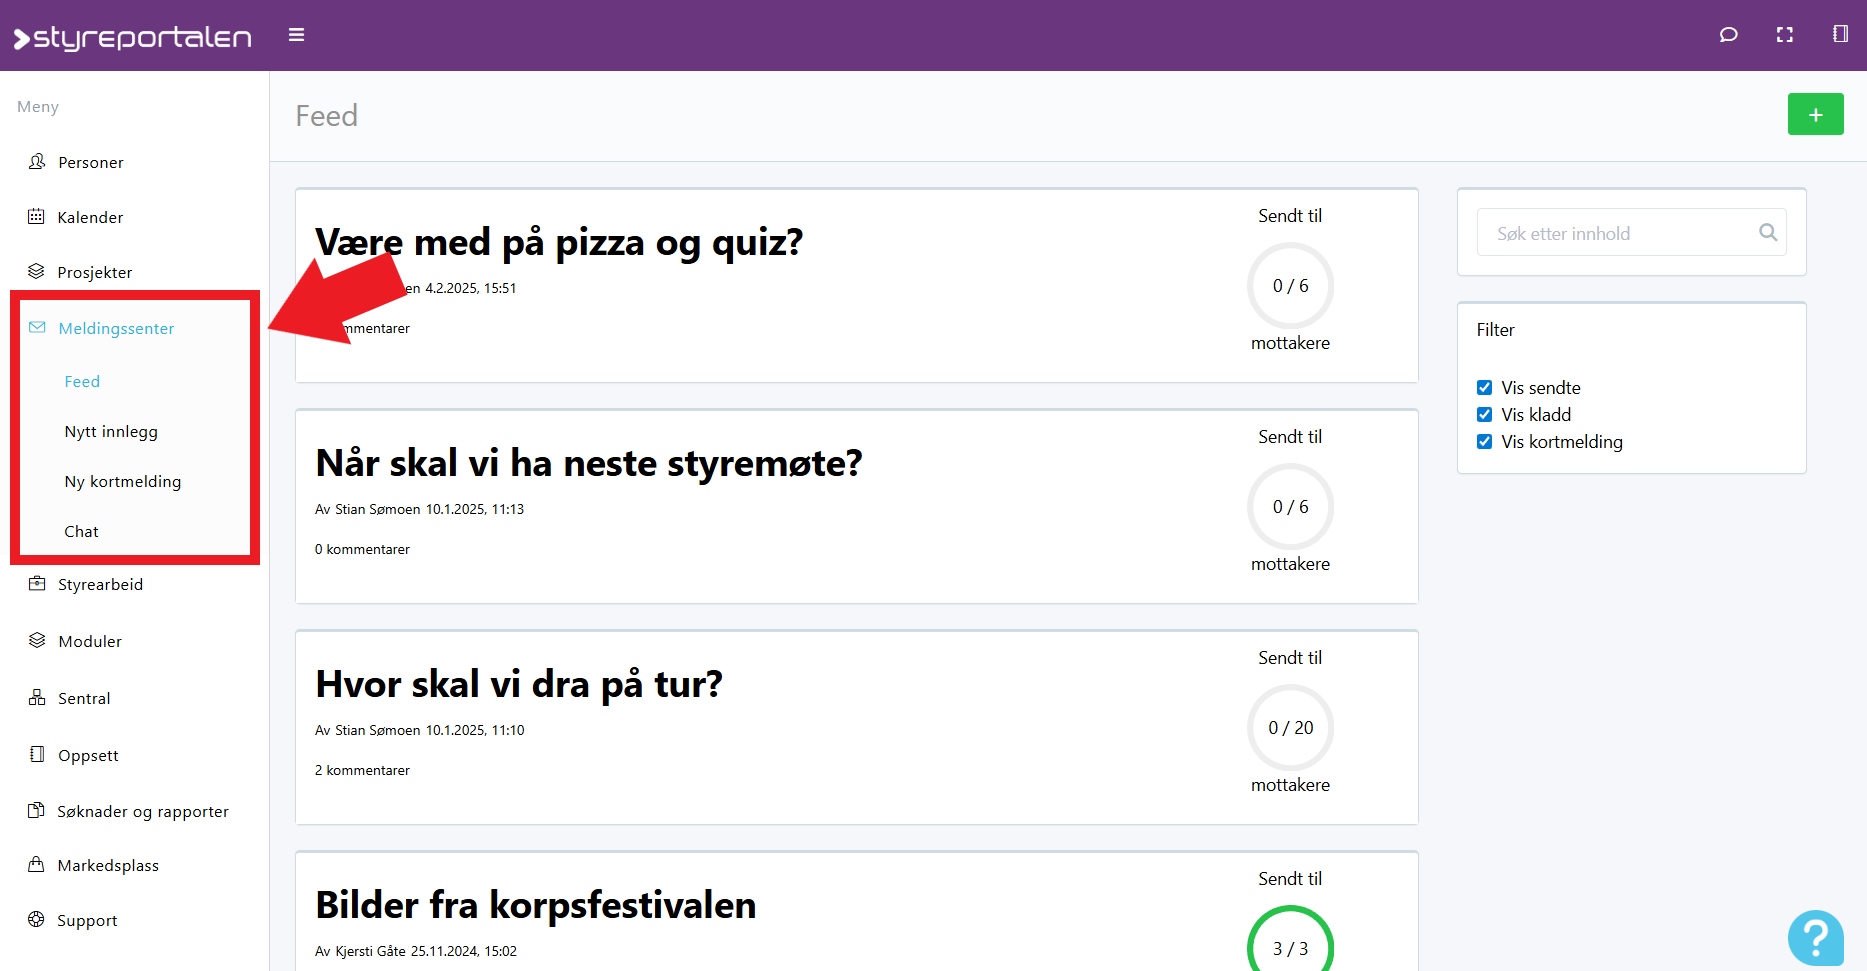Image resolution: width=1867 pixels, height=971 pixels.
Task: Open post 'Når skal vi ha neste styremøte?'
Action: point(588,464)
